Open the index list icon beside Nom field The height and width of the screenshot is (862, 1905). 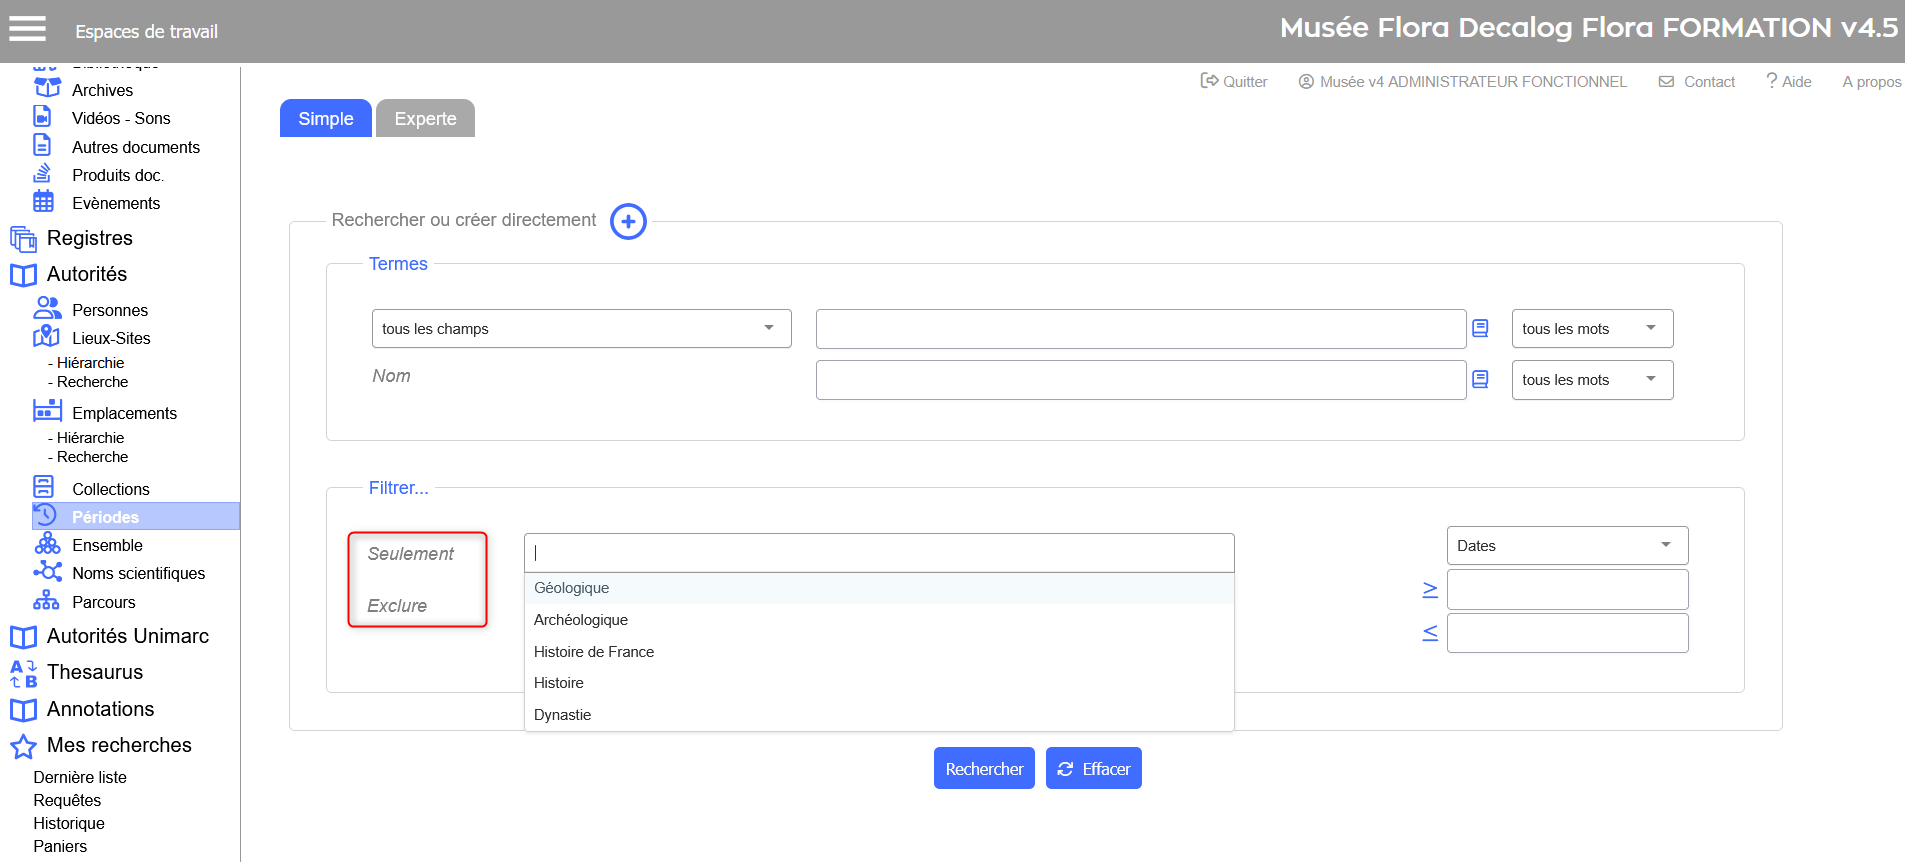click(x=1480, y=380)
